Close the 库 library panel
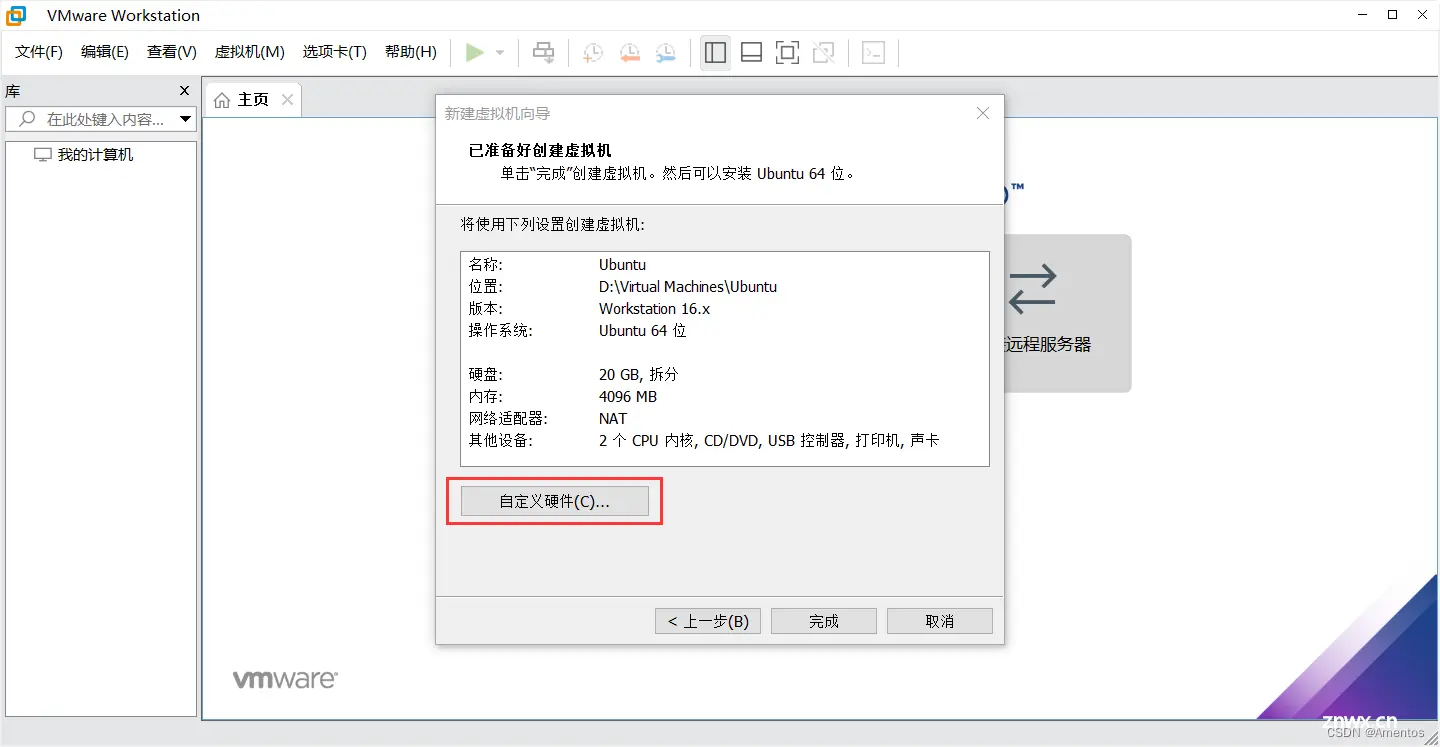 [184, 91]
